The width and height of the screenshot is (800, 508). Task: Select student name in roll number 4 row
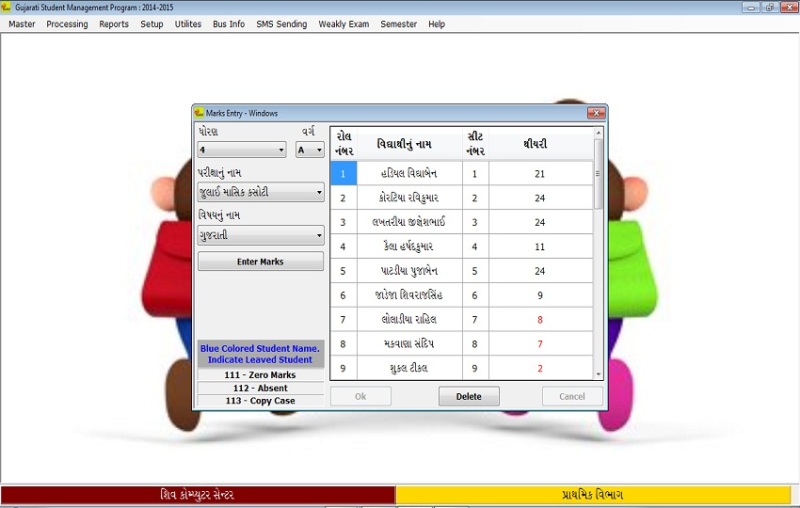tap(410, 246)
